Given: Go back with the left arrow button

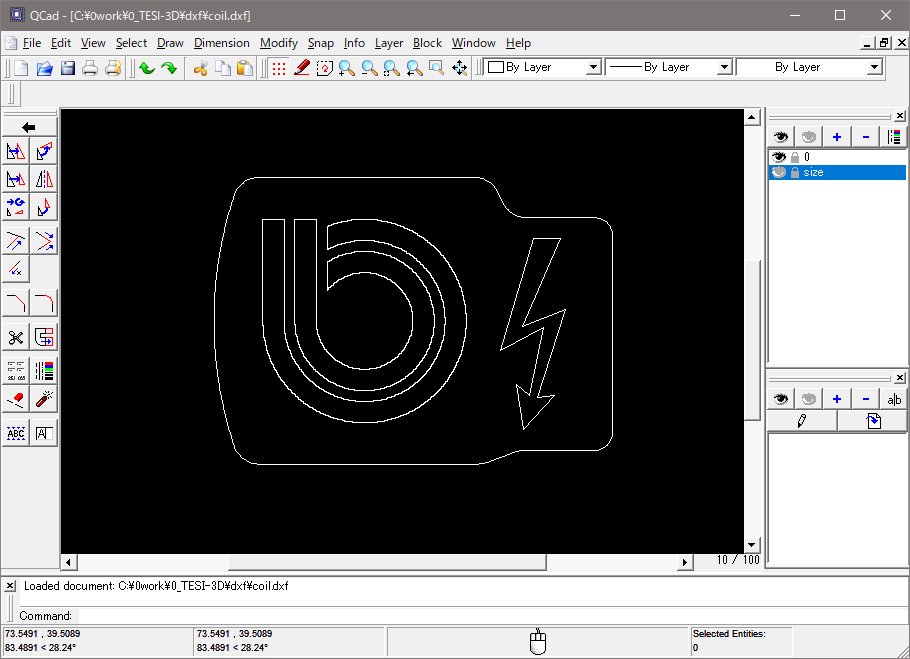Looking at the screenshot, I should coord(29,127).
